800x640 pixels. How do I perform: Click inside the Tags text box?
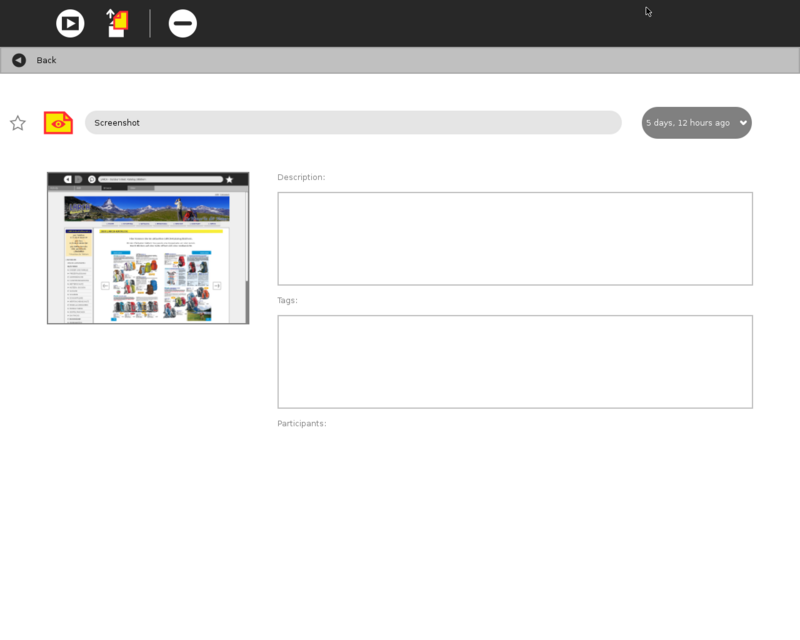pyautogui.click(x=514, y=362)
